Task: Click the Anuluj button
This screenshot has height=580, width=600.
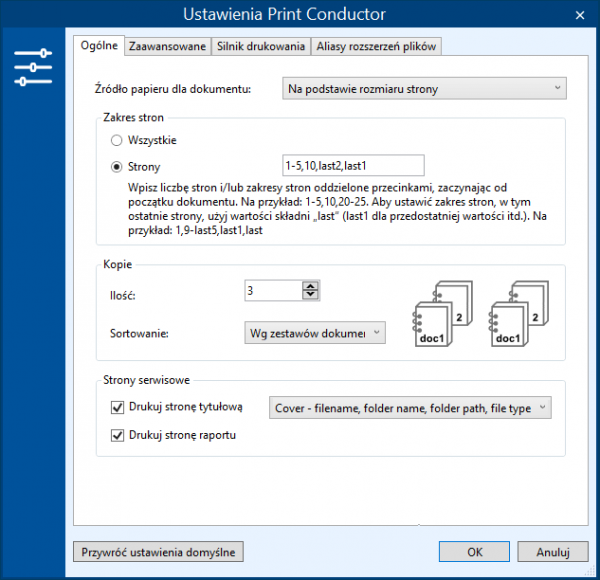Action: click(552, 551)
